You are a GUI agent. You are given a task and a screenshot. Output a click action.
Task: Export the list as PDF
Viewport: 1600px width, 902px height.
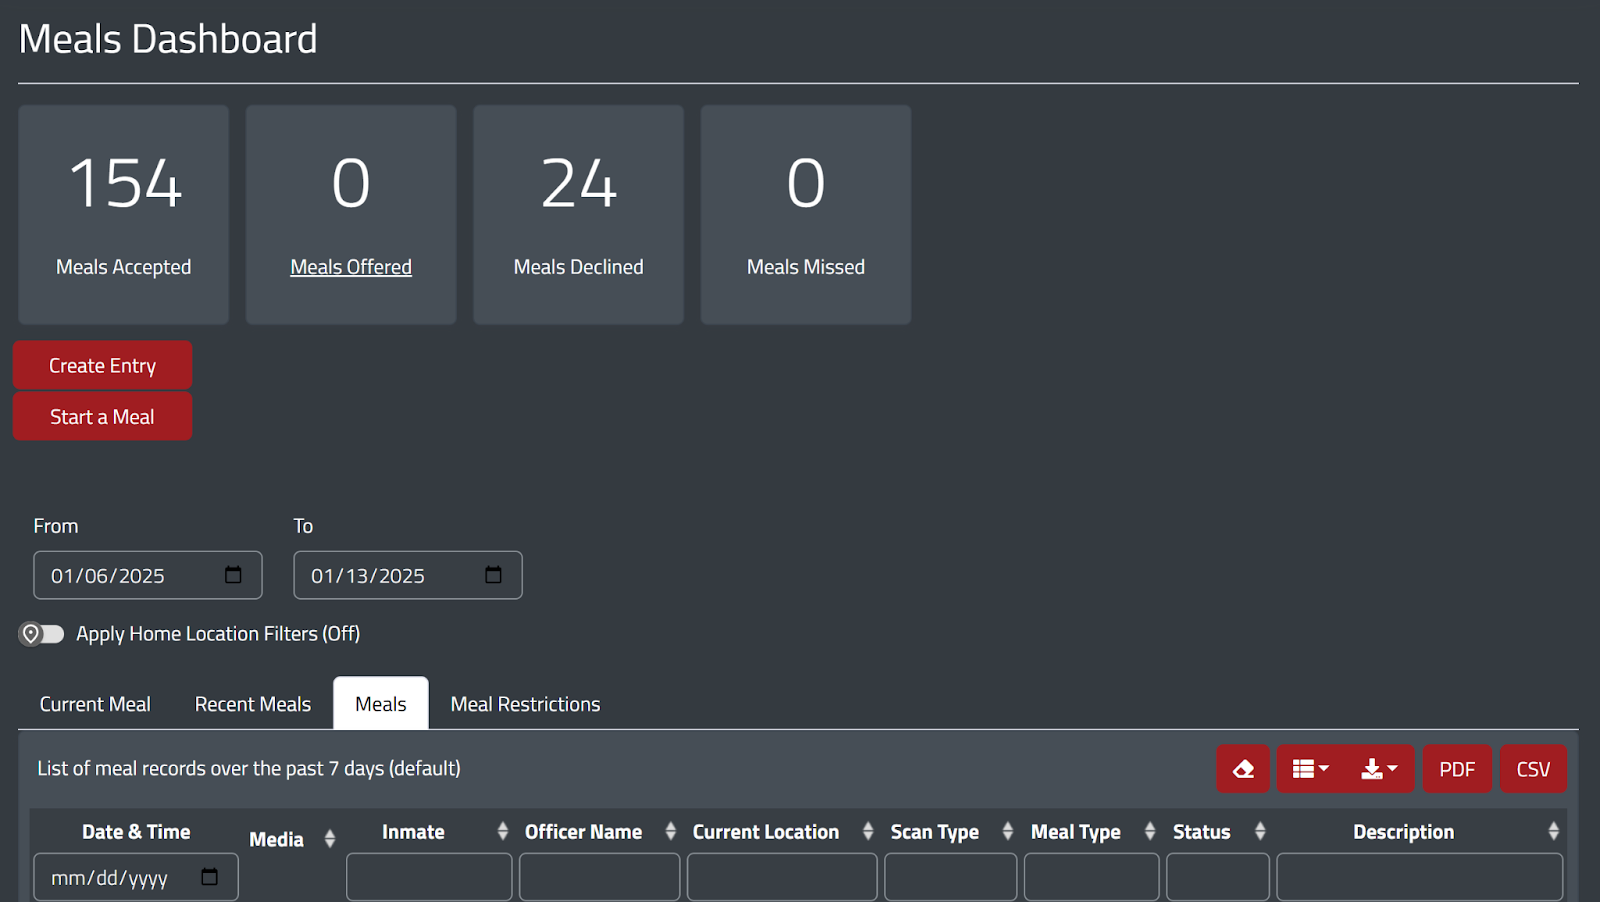click(1457, 769)
